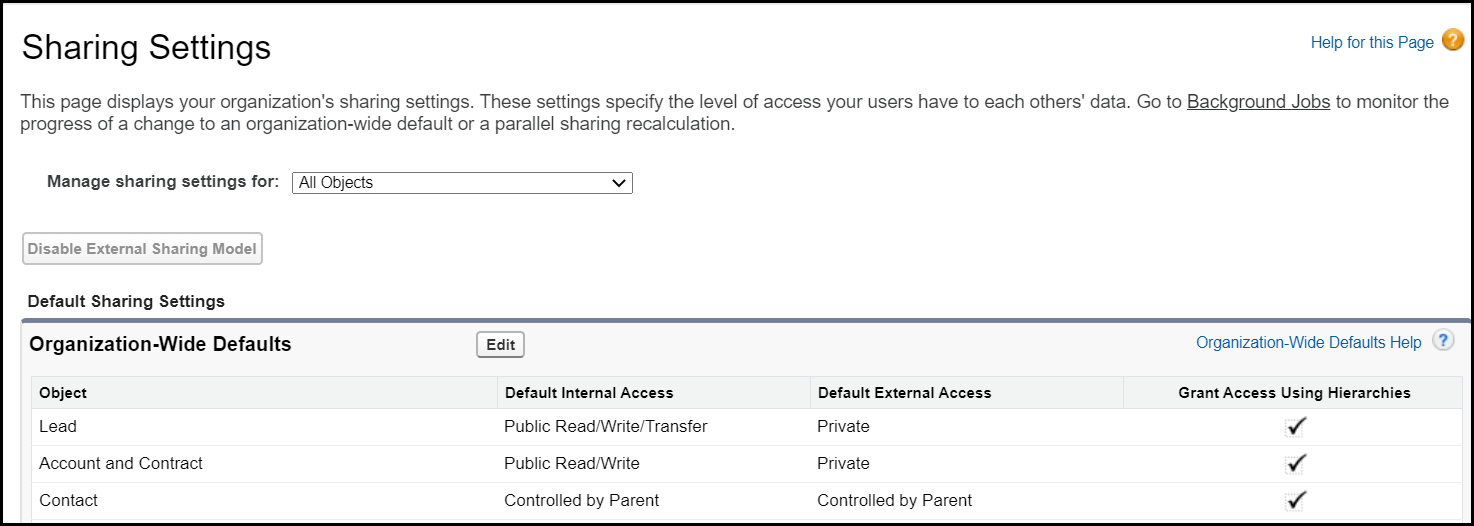This screenshot has height=526, width=1474.
Task: Select the Account and Contract row label
Action: pos(121,464)
